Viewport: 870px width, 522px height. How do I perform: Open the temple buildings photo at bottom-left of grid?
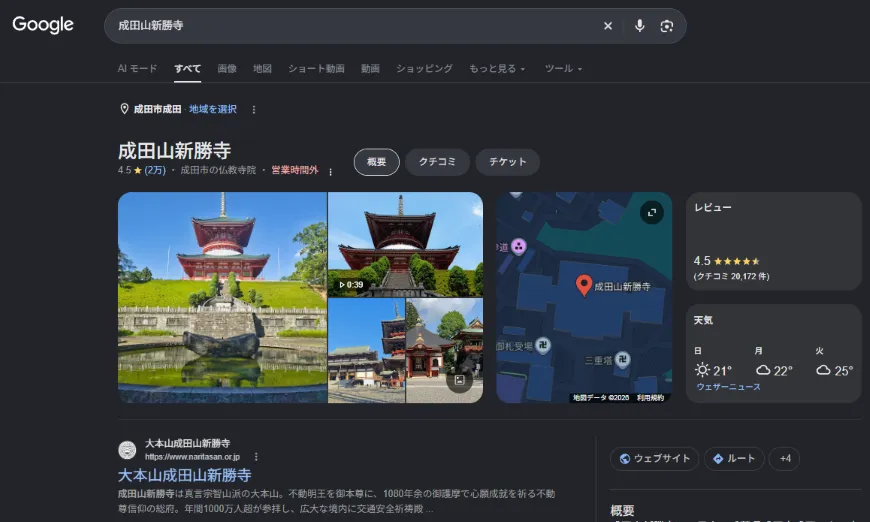click(x=366, y=351)
